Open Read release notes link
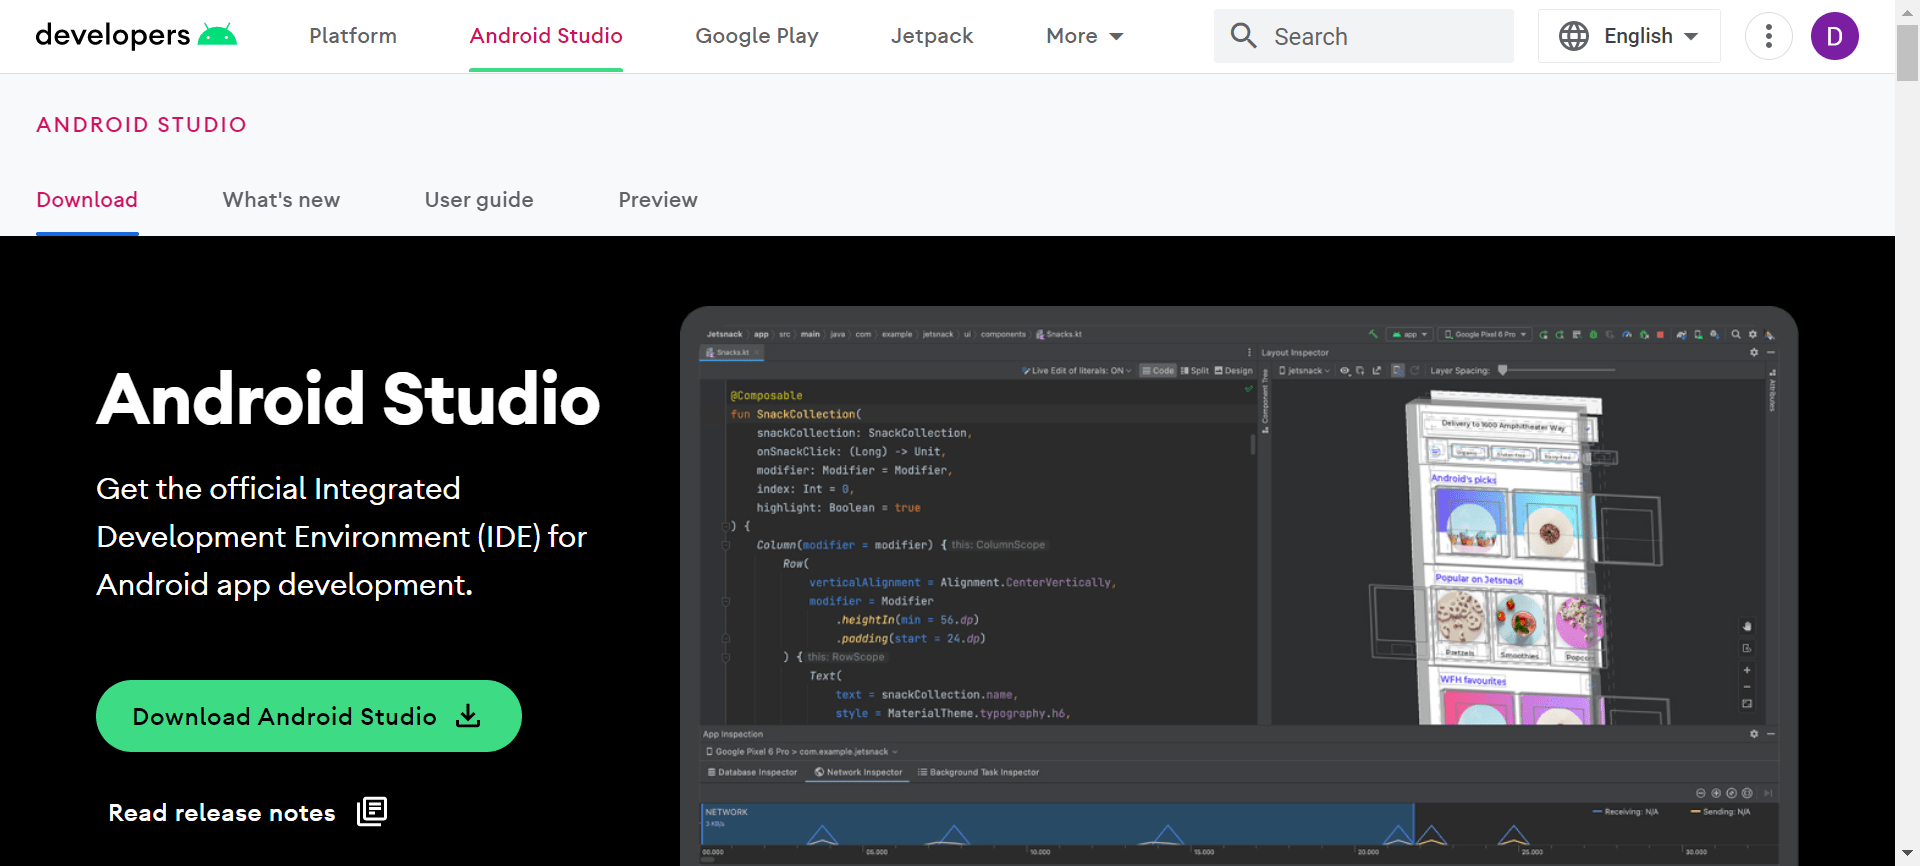This screenshot has width=1920, height=866. [x=222, y=813]
